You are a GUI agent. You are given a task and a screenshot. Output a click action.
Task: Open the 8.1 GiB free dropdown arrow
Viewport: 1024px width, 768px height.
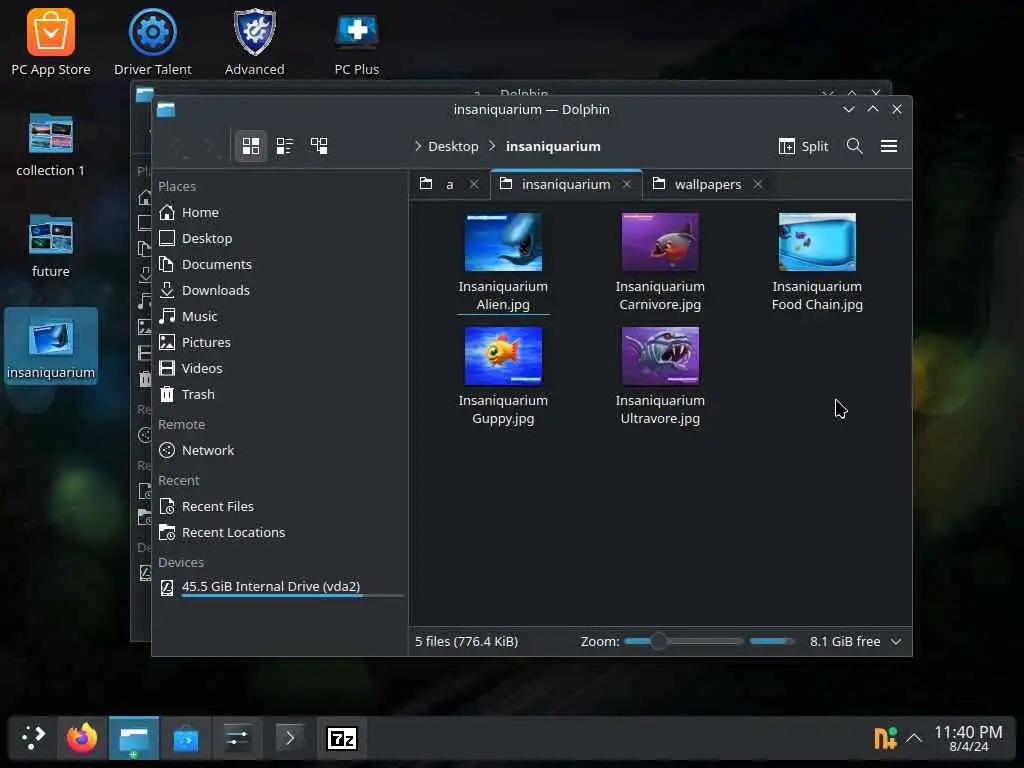pyautogui.click(x=896, y=642)
